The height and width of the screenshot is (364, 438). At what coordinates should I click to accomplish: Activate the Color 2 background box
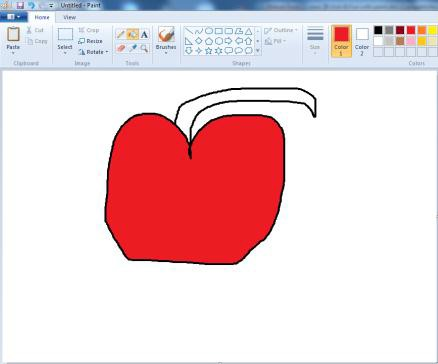pyautogui.click(x=362, y=41)
